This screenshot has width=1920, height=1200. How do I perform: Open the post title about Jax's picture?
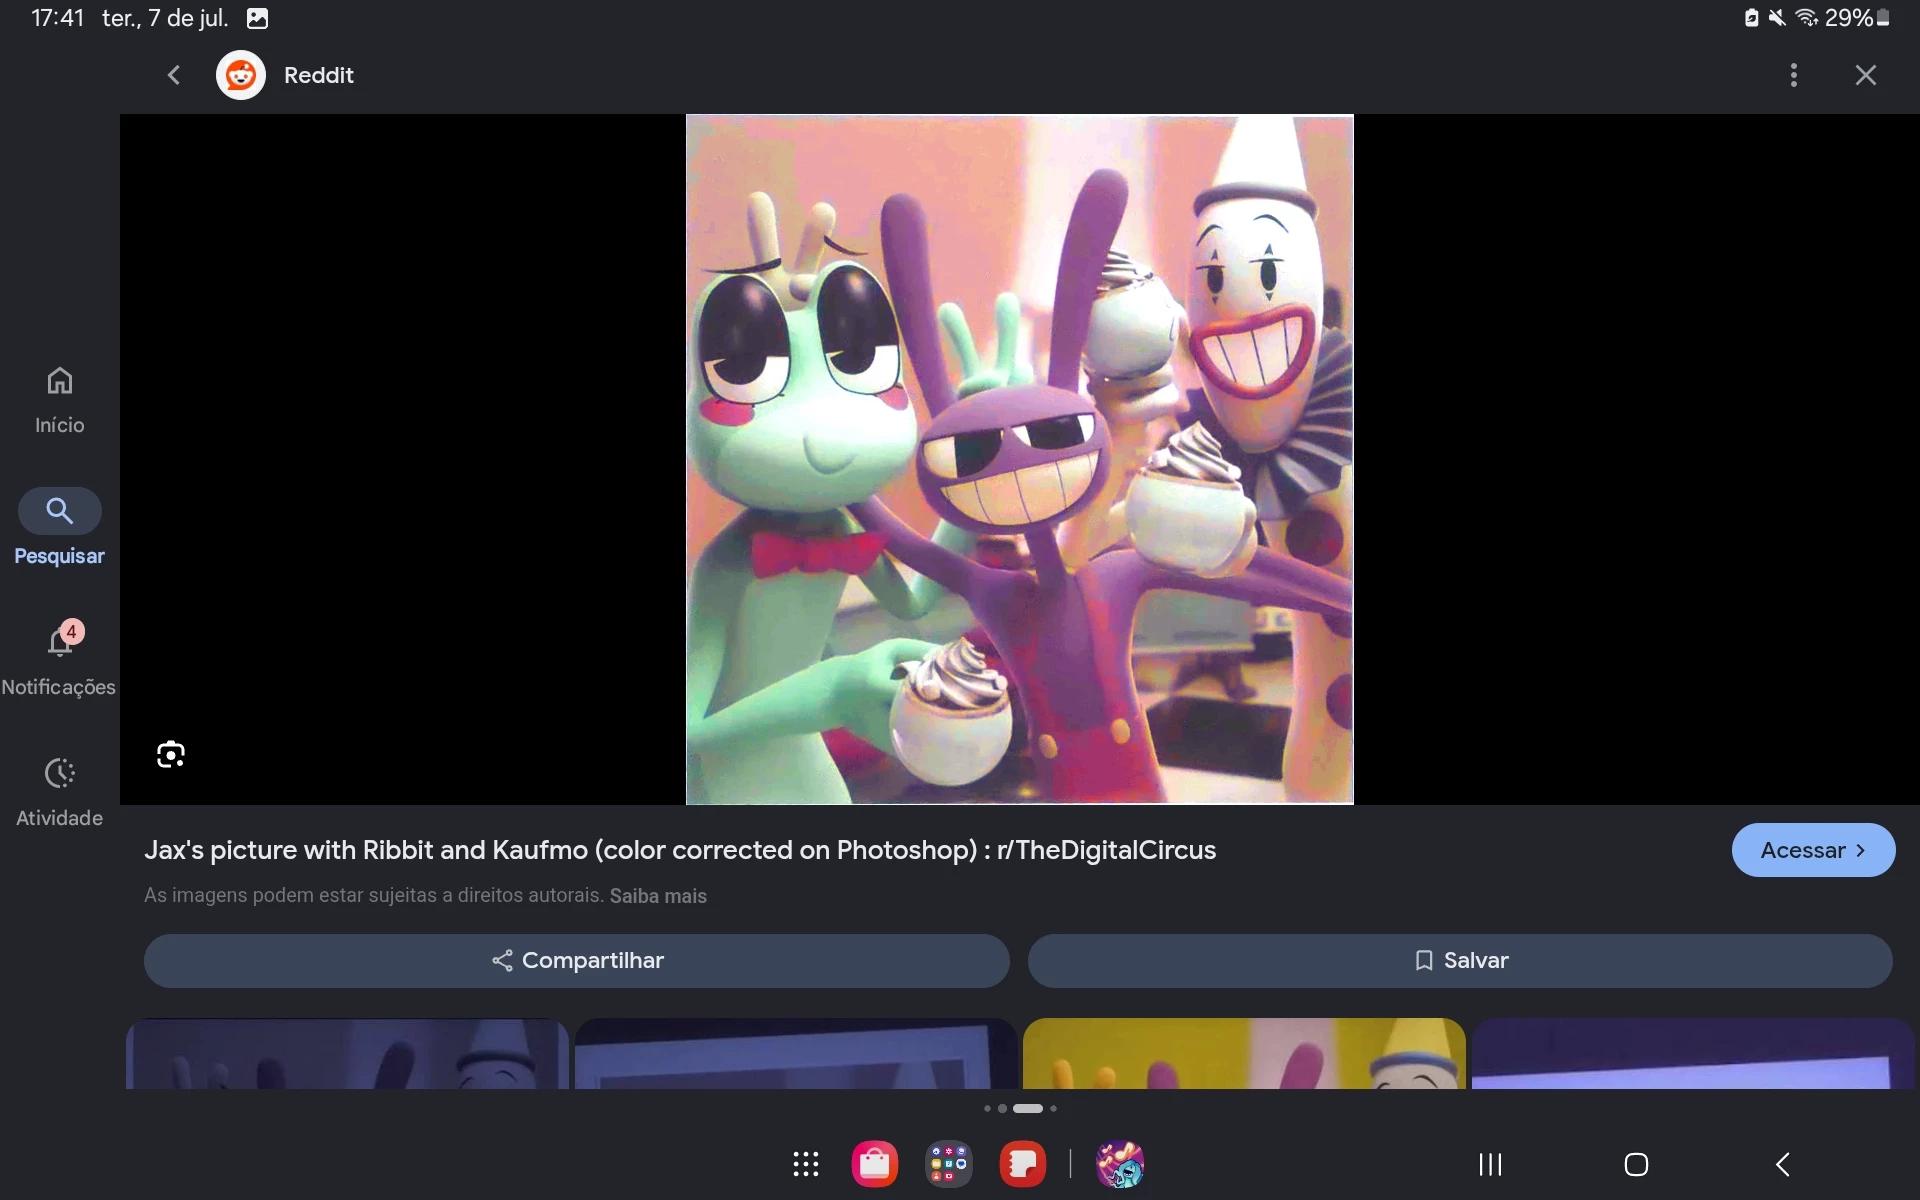[x=680, y=850]
